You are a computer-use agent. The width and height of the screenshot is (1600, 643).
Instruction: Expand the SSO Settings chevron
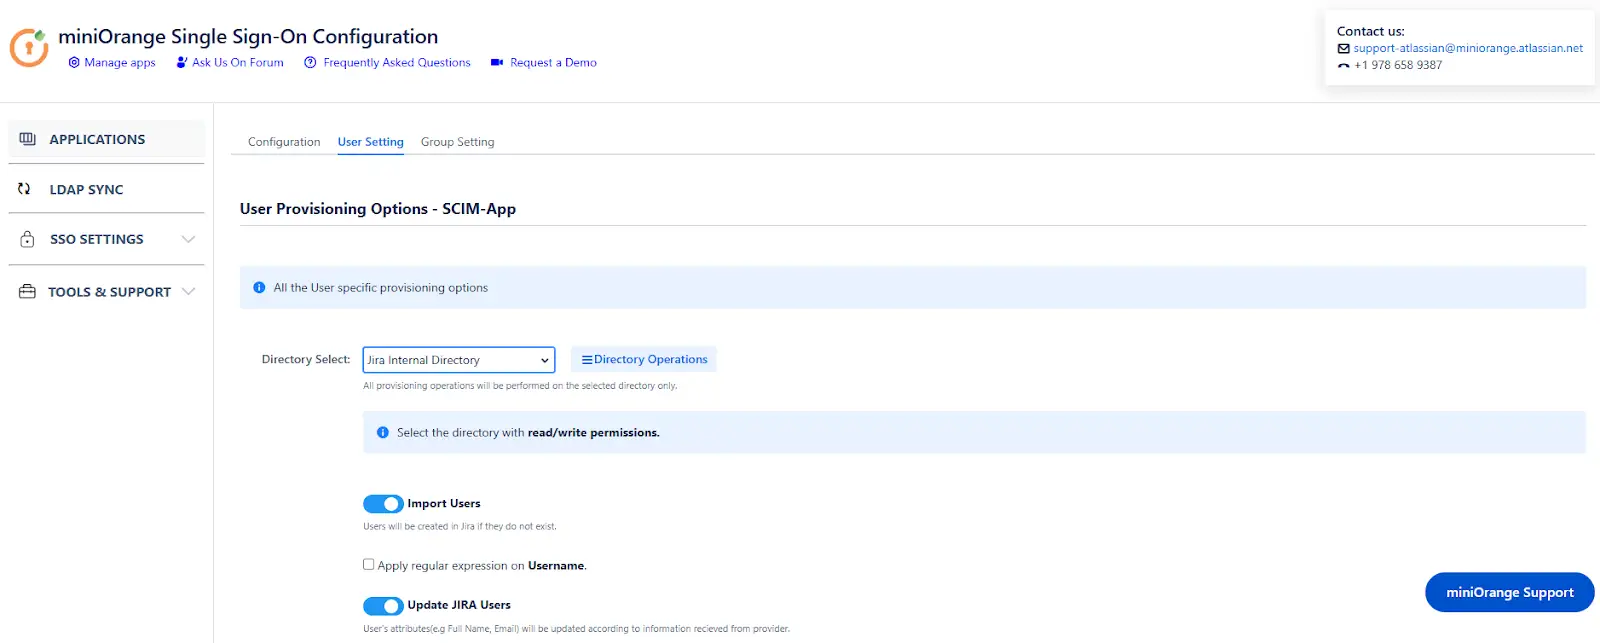pos(188,239)
